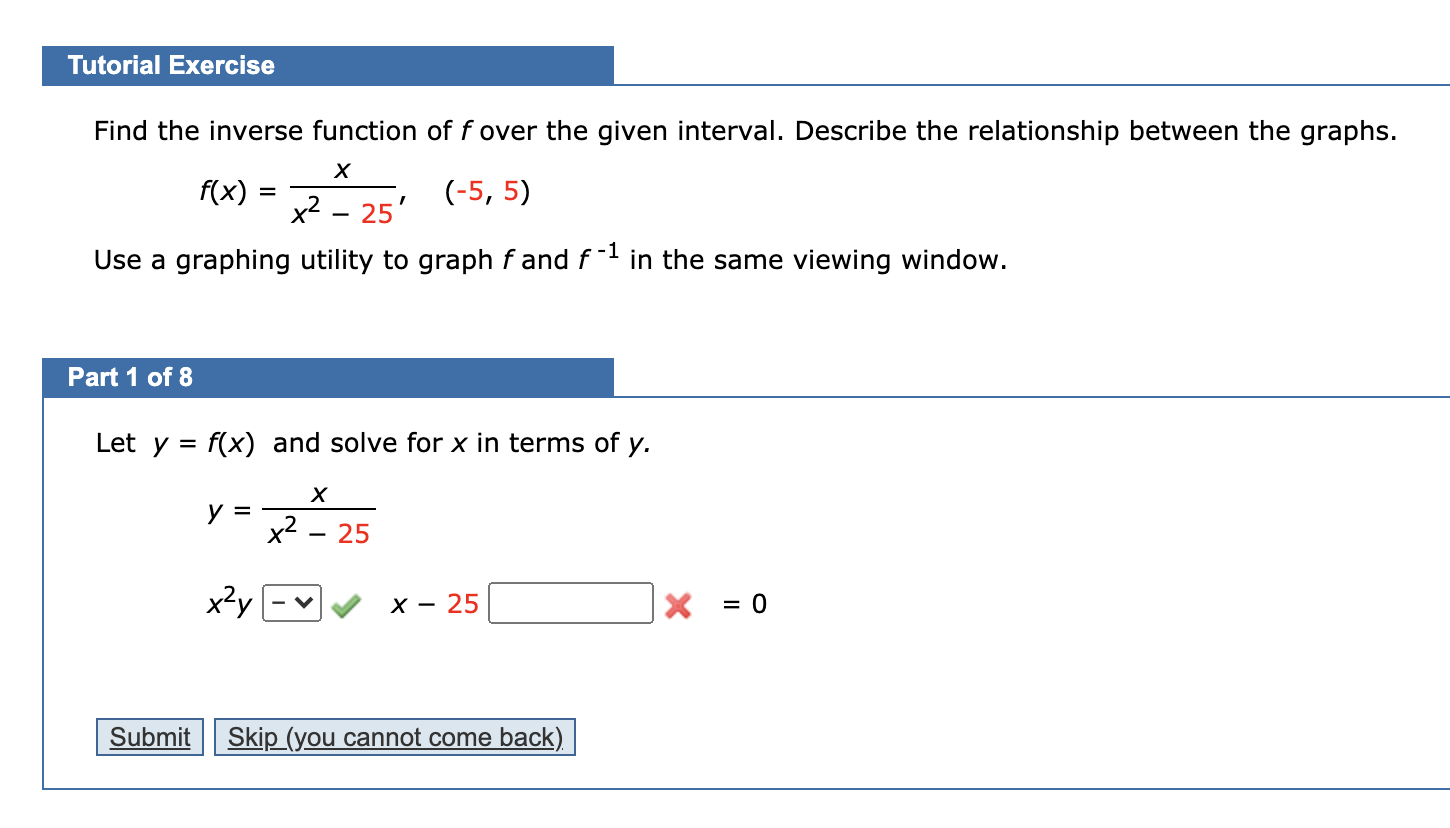
Task: Click the f(x) equation with fraction x over x²−25
Action: click(x=300, y=190)
